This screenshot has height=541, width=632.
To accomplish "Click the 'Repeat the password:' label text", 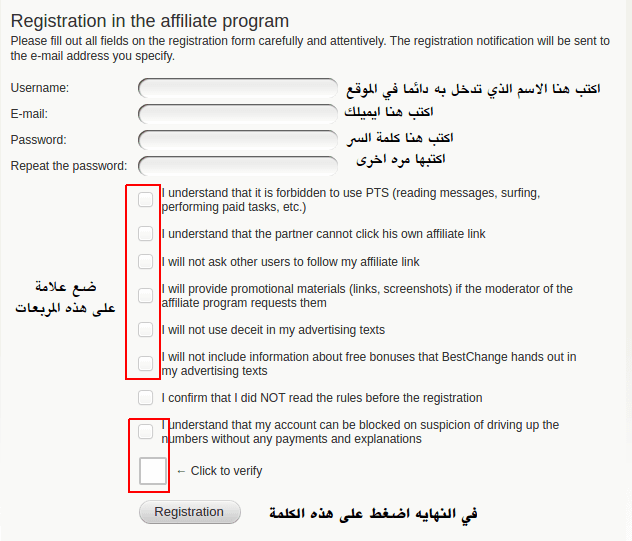I will pyautogui.click(x=69, y=166).
